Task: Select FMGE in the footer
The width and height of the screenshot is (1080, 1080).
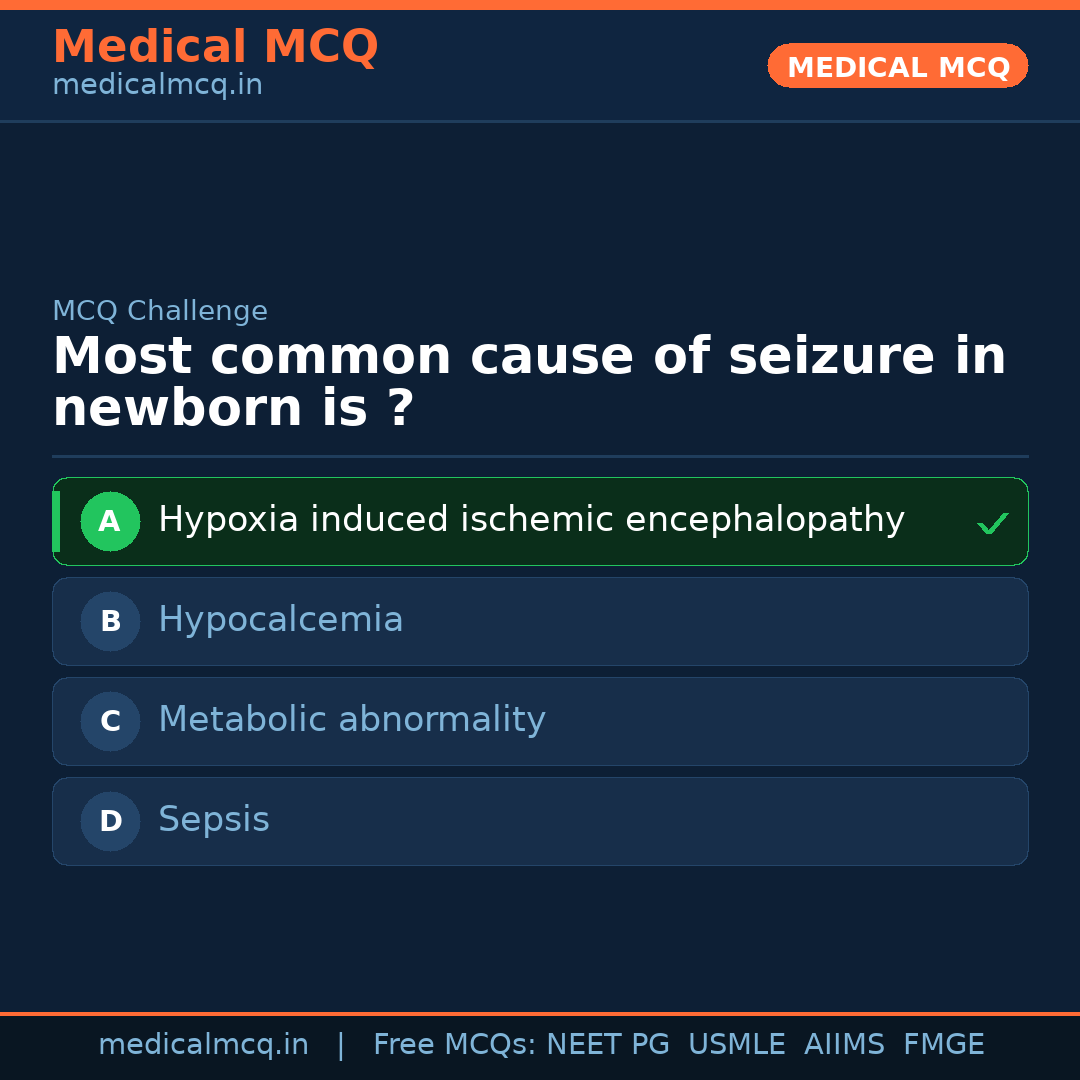Action: point(943,1045)
